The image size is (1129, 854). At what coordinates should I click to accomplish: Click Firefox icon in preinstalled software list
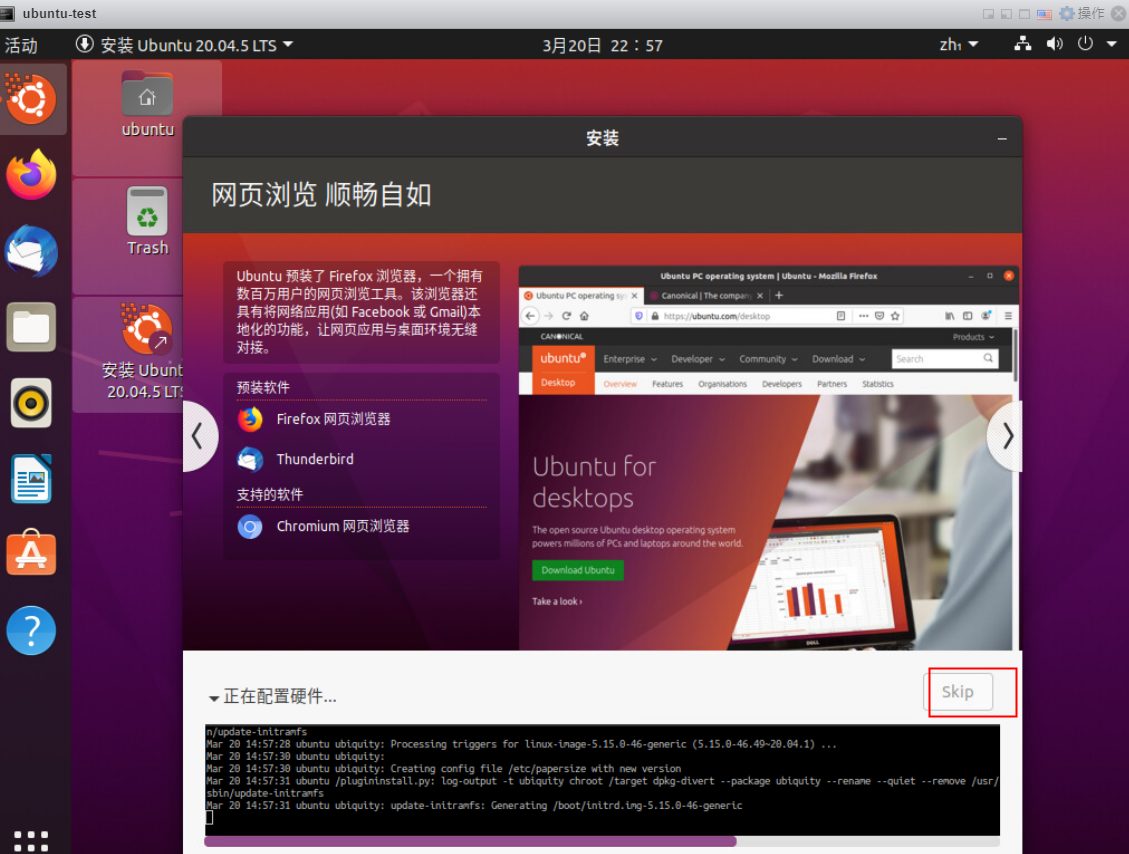pos(250,419)
